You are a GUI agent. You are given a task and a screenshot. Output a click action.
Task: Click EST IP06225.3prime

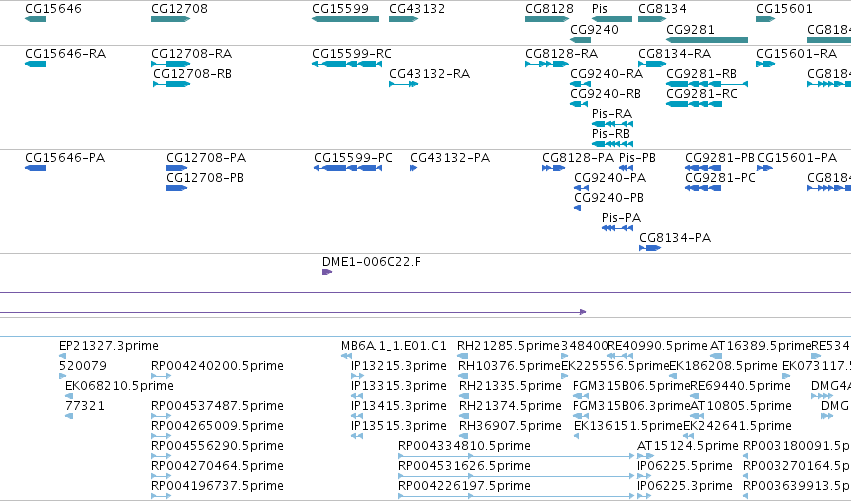pyautogui.click(x=684, y=486)
